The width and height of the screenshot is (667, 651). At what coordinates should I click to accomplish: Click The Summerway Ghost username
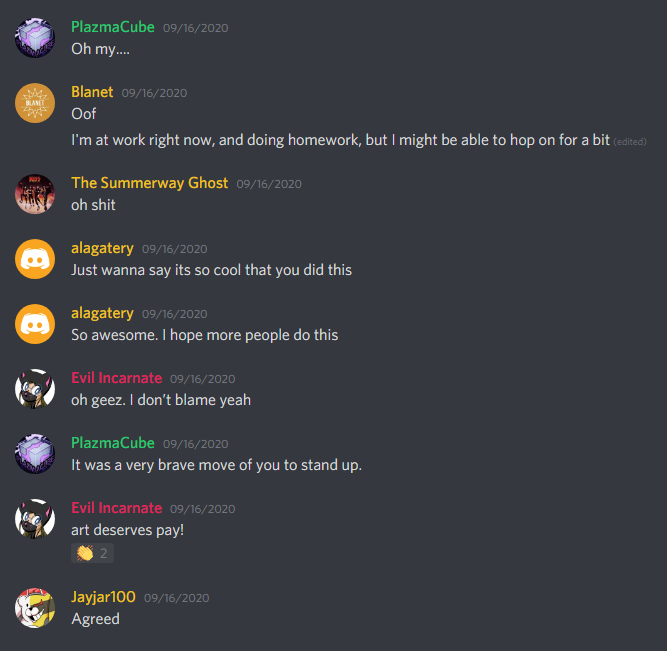149,183
